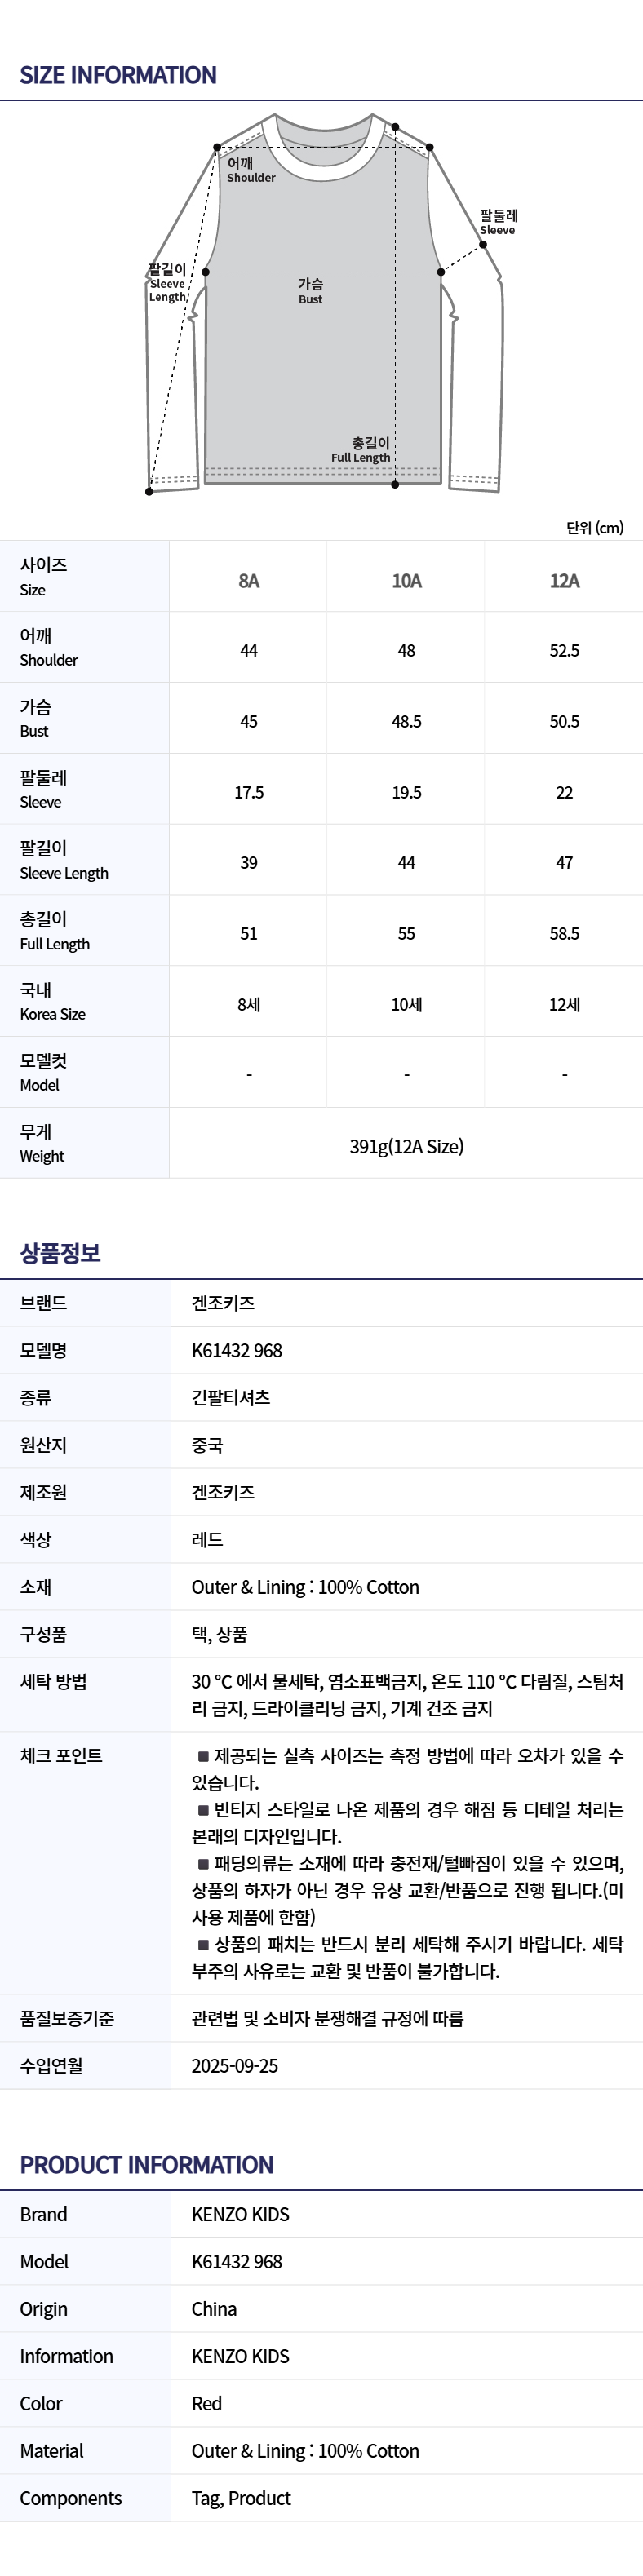Click the 391g(12A Size) weight value
This screenshot has width=643, height=2576.
pyautogui.click(x=406, y=1146)
